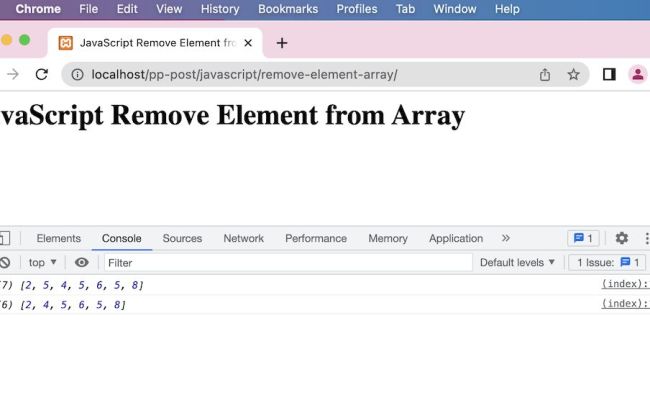Open the top JavaScript context dropdown
The height and width of the screenshot is (400, 650).
tap(42, 262)
